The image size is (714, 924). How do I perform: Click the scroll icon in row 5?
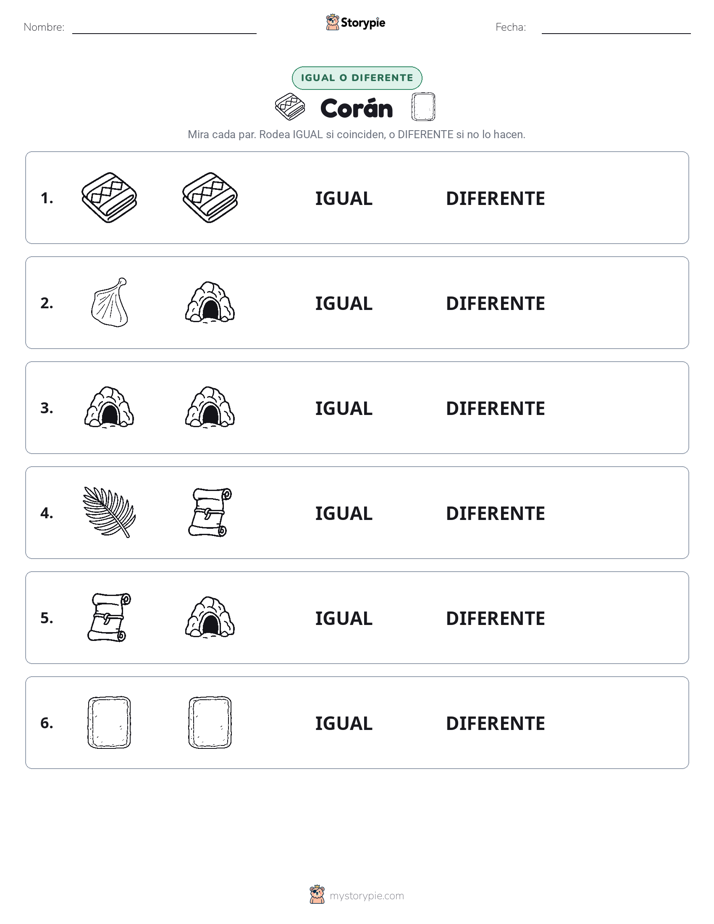point(110,617)
